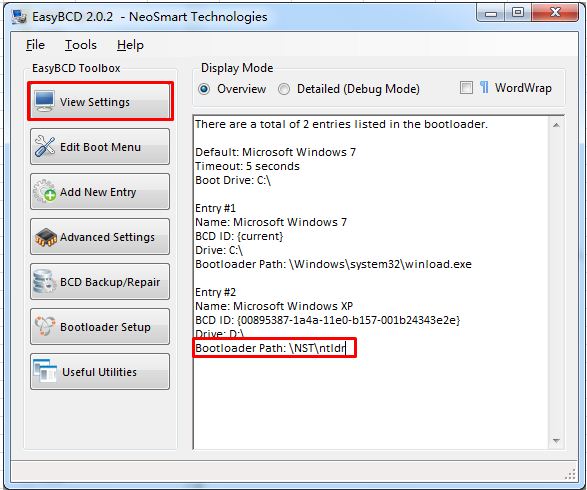Open Useful Utilities
Image resolution: width=587 pixels, height=490 pixels.
[100, 371]
